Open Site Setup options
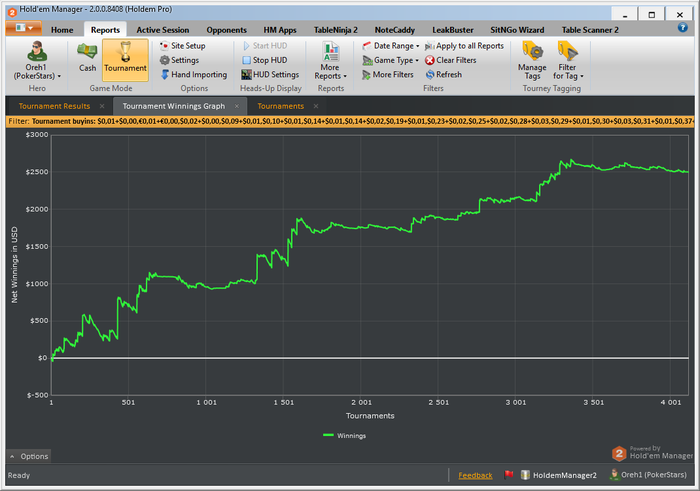 (183, 46)
